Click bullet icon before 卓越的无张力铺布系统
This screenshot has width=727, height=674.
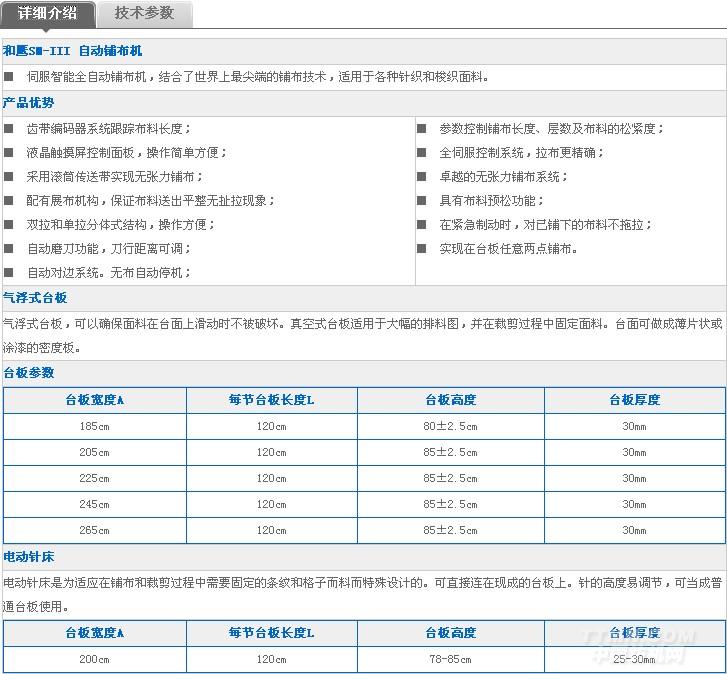click(422, 177)
